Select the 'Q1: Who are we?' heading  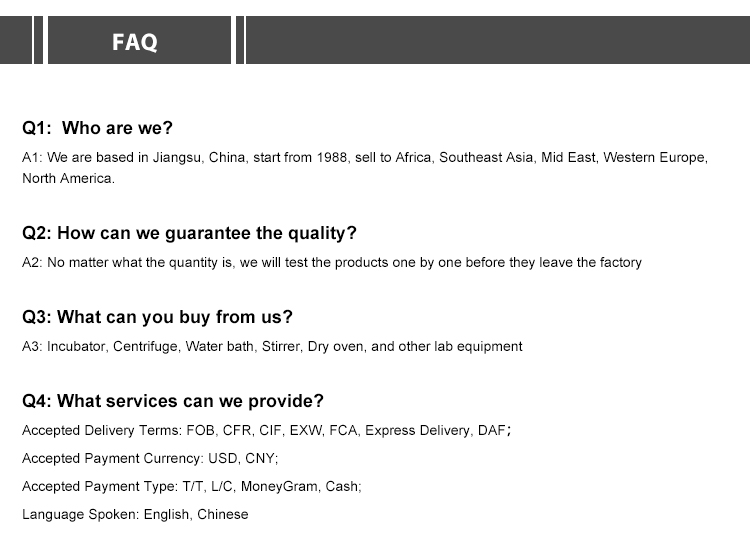coord(97,128)
